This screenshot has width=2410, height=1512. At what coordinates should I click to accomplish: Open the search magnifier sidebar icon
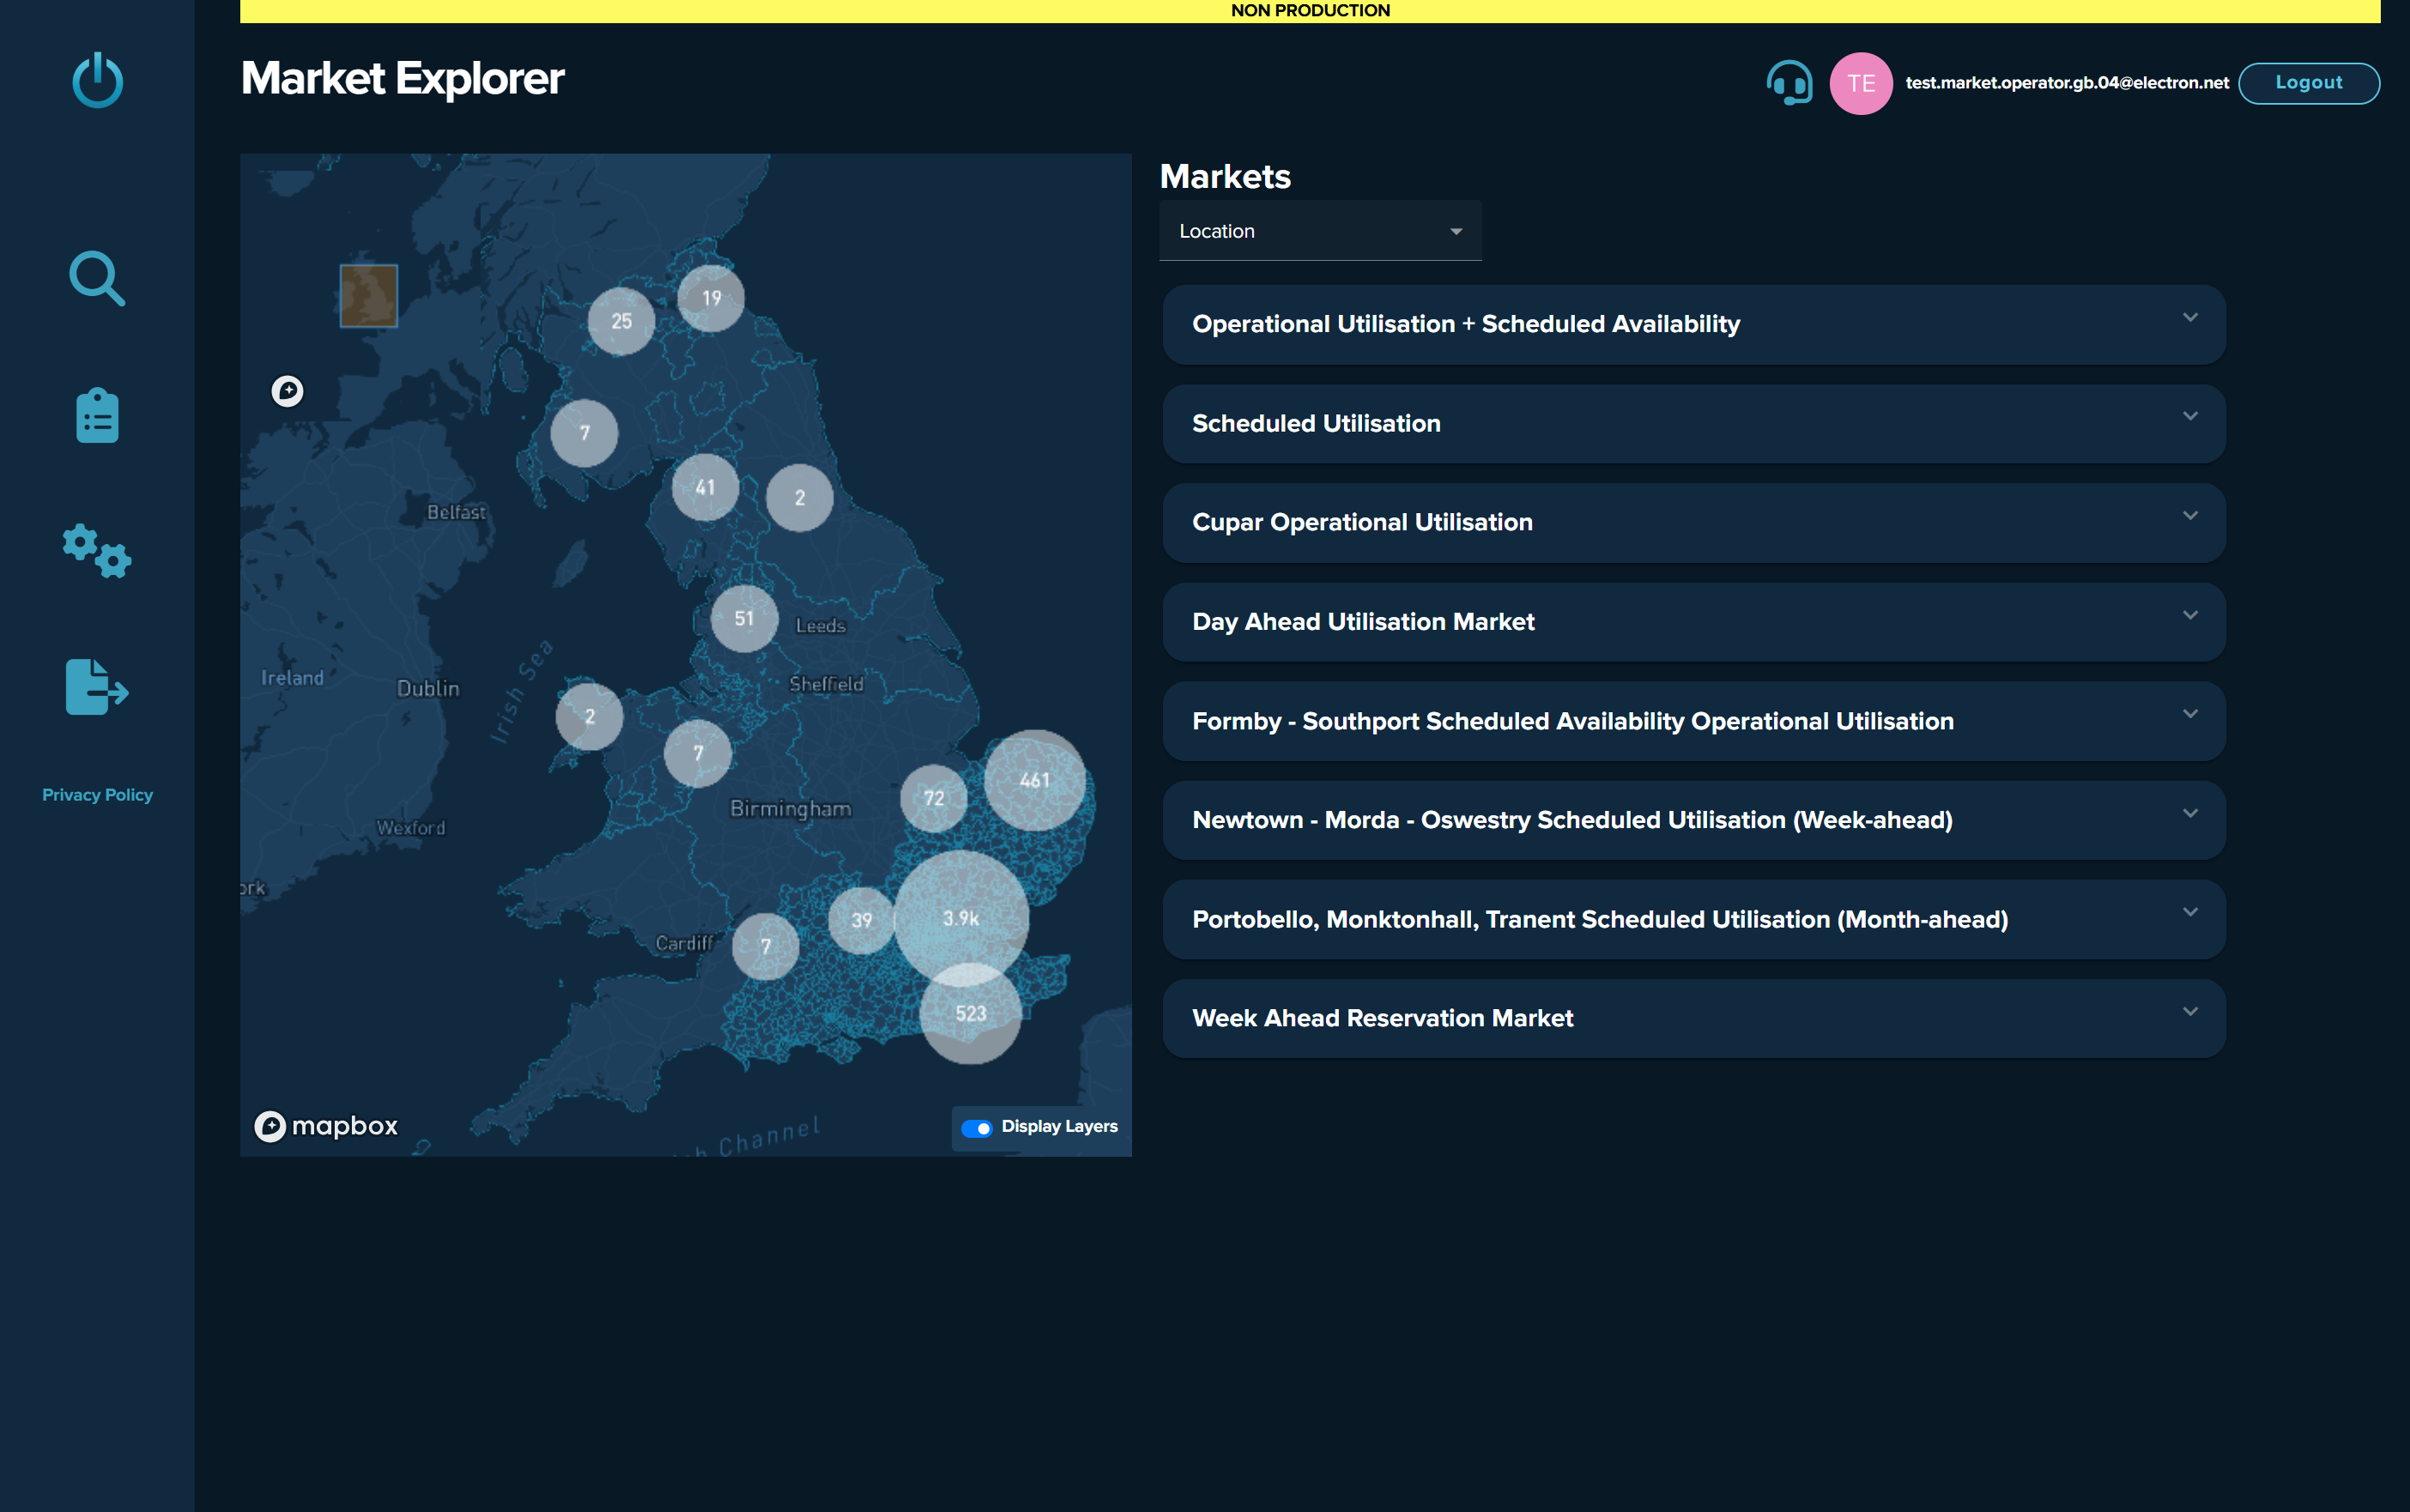[97, 278]
